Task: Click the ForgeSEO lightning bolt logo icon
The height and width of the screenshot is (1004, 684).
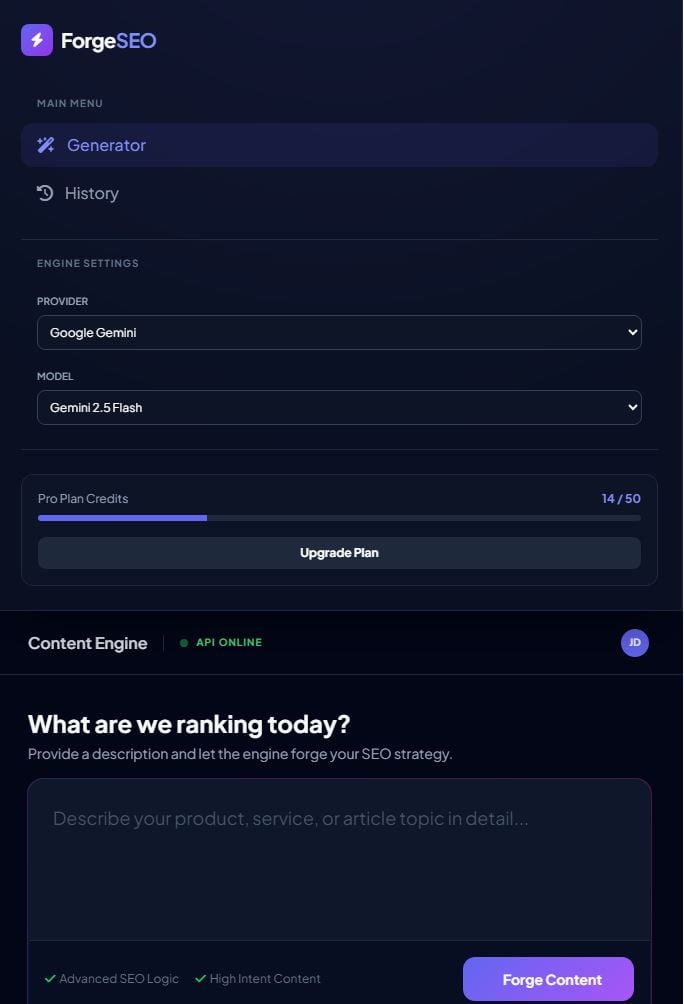Action: (x=37, y=40)
